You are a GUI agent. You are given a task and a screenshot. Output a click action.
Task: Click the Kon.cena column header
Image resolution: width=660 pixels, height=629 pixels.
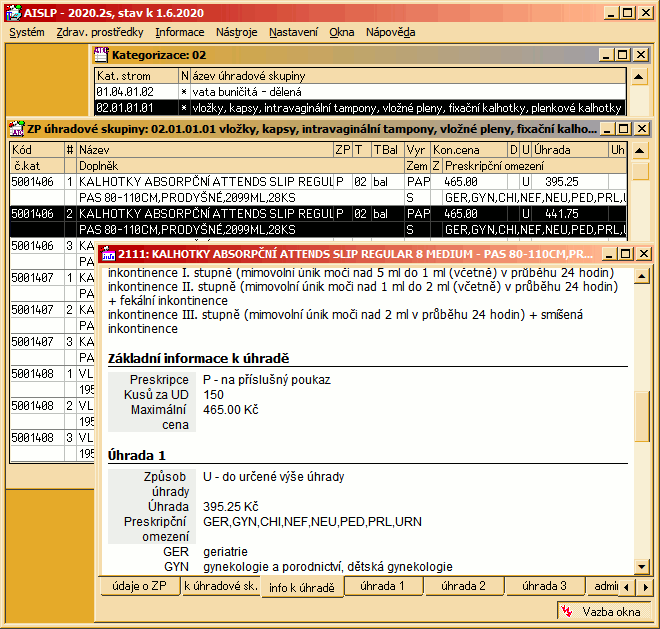pos(469,150)
